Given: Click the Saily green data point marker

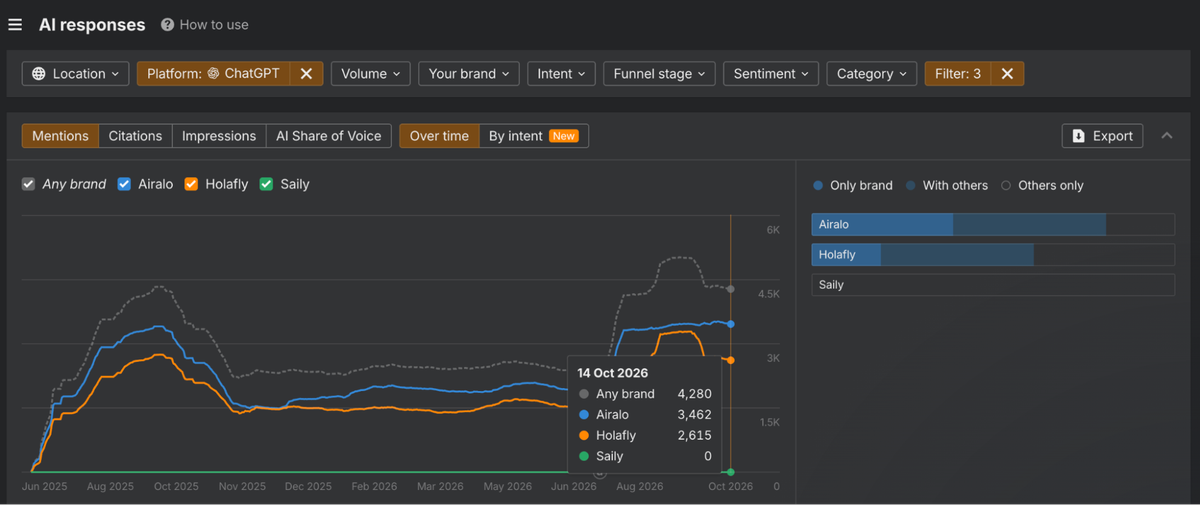Looking at the screenshot, I should pos(731,472).
